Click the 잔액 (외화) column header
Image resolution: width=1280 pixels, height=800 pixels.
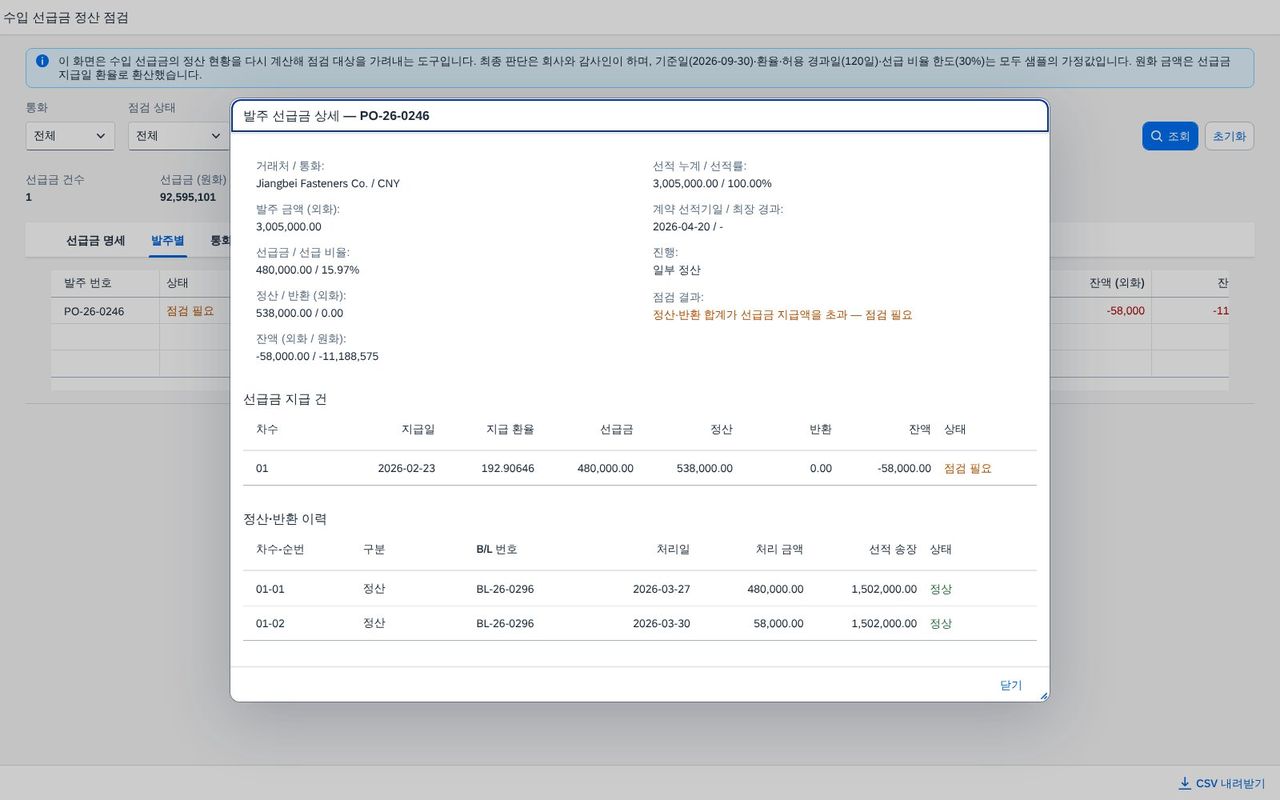tap(1117, 283)
